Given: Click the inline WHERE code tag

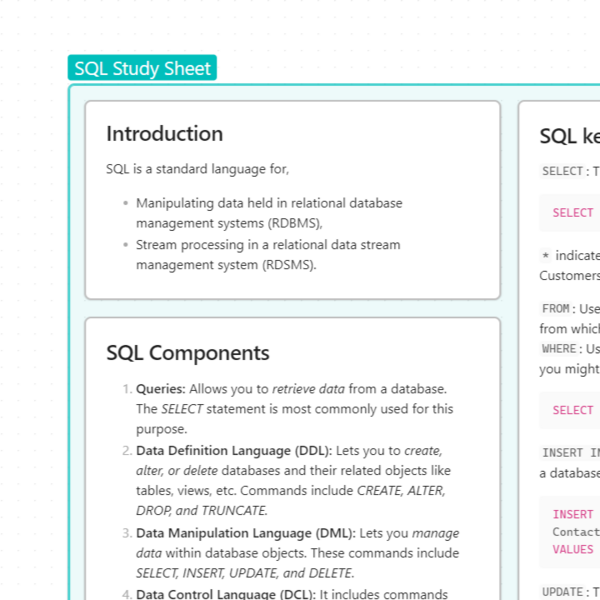Looking at the screenshot, I should (x=559, y=349).
